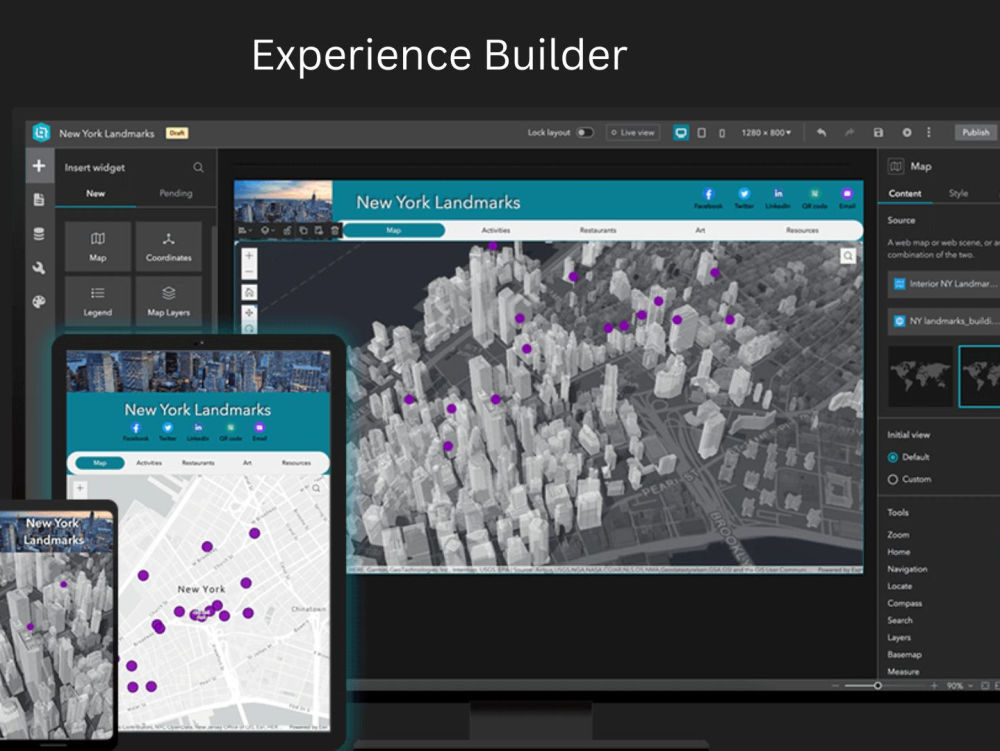Switch to phone device view
This screenshot has height=751, width=1000.
pyautogui.click(x=722, y=133)
